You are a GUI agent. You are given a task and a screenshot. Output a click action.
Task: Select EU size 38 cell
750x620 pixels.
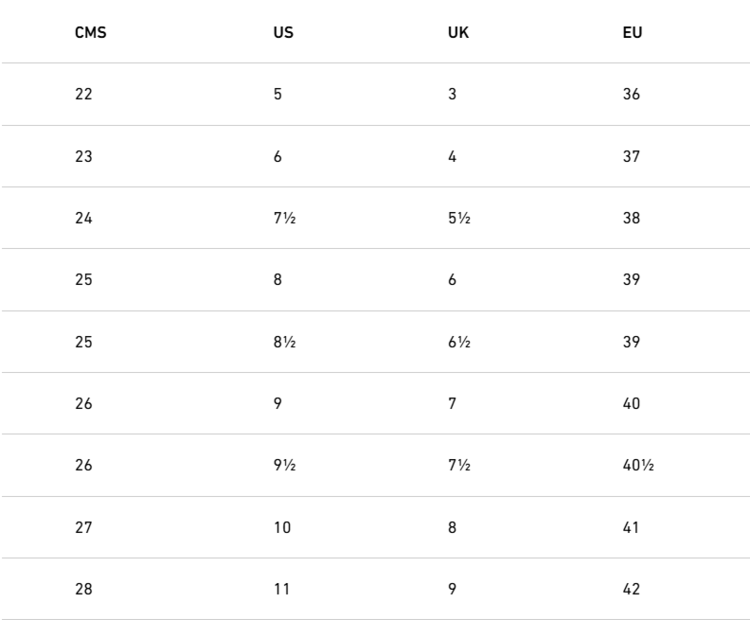(631, 219)
